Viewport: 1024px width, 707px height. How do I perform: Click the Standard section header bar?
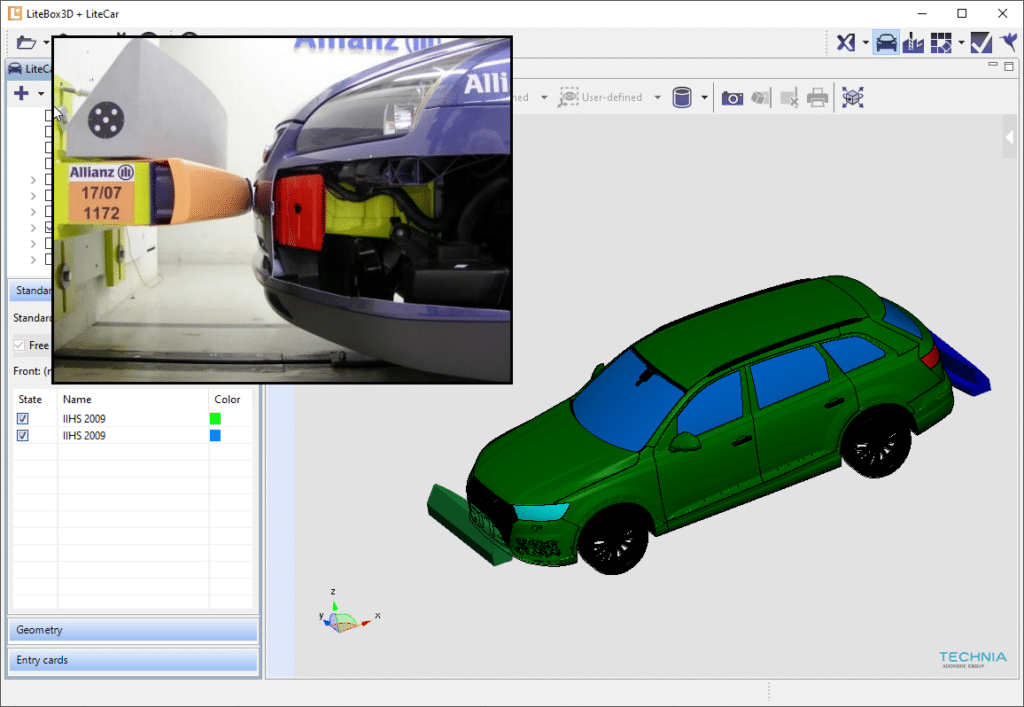click(x=31, y=291)
